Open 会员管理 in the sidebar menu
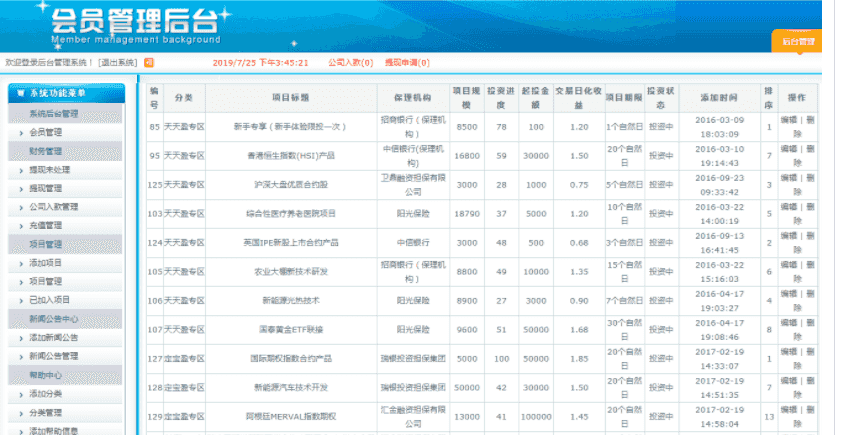Screen dimensions: 842x435 [x=46, y=132]
